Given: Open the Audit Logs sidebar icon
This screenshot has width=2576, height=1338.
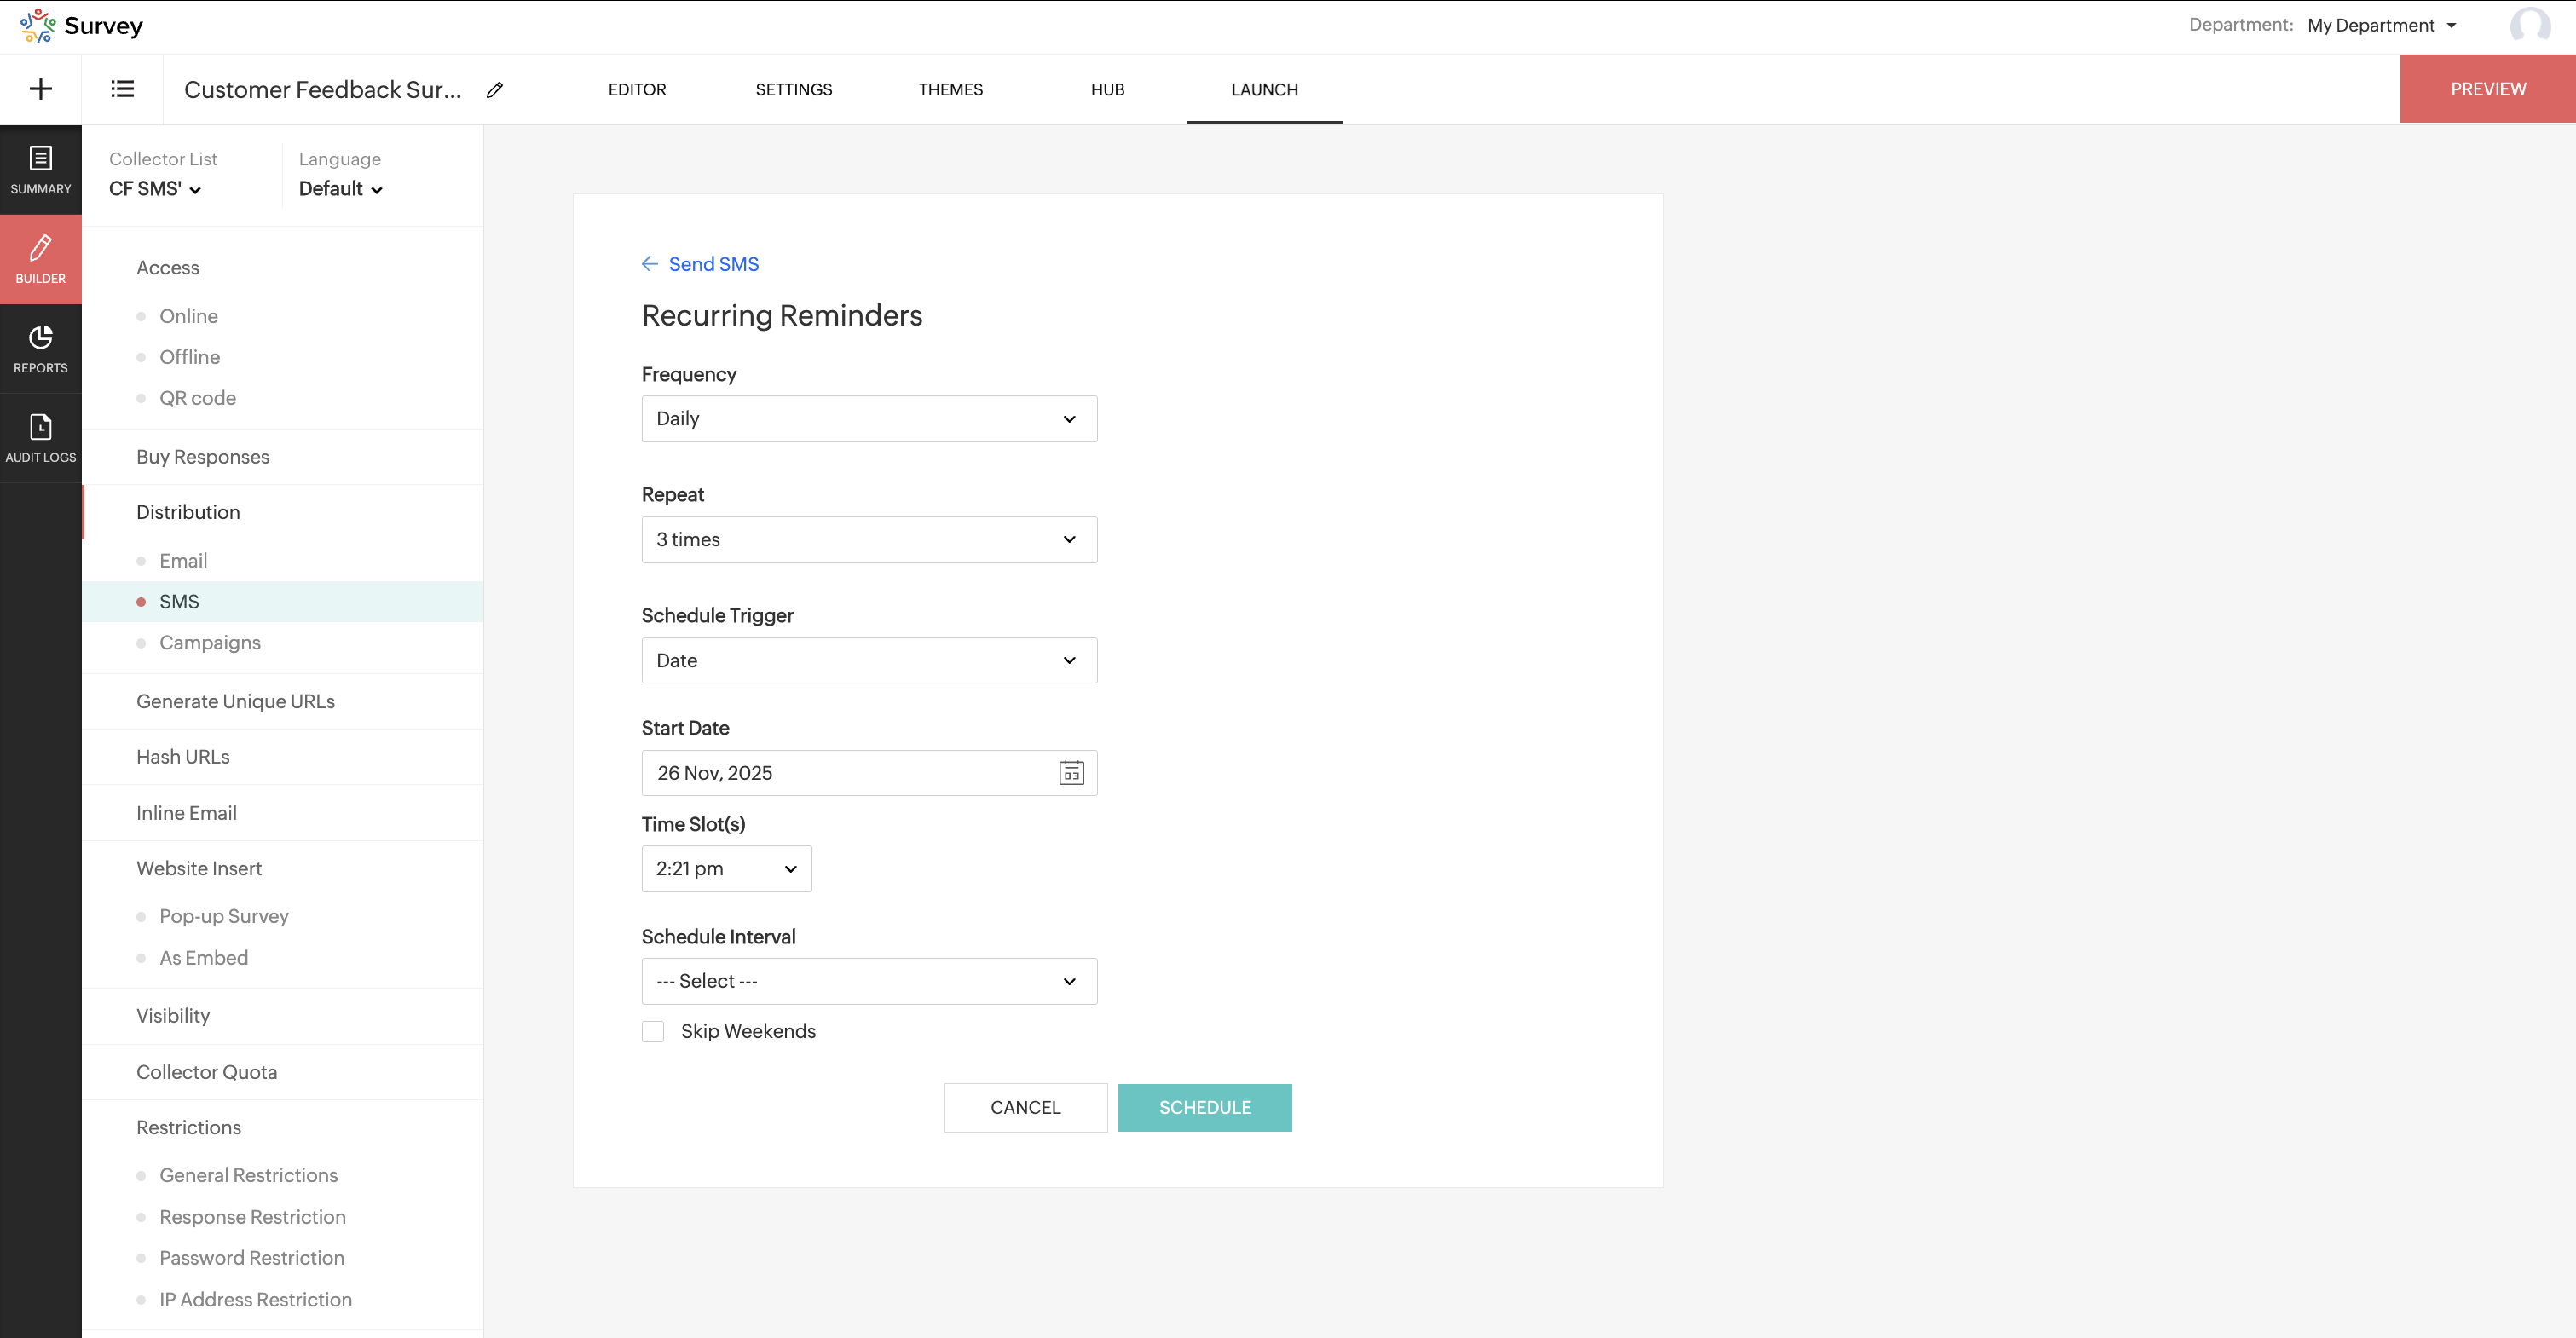Looking at the screenshot, I should pos(41,438).
